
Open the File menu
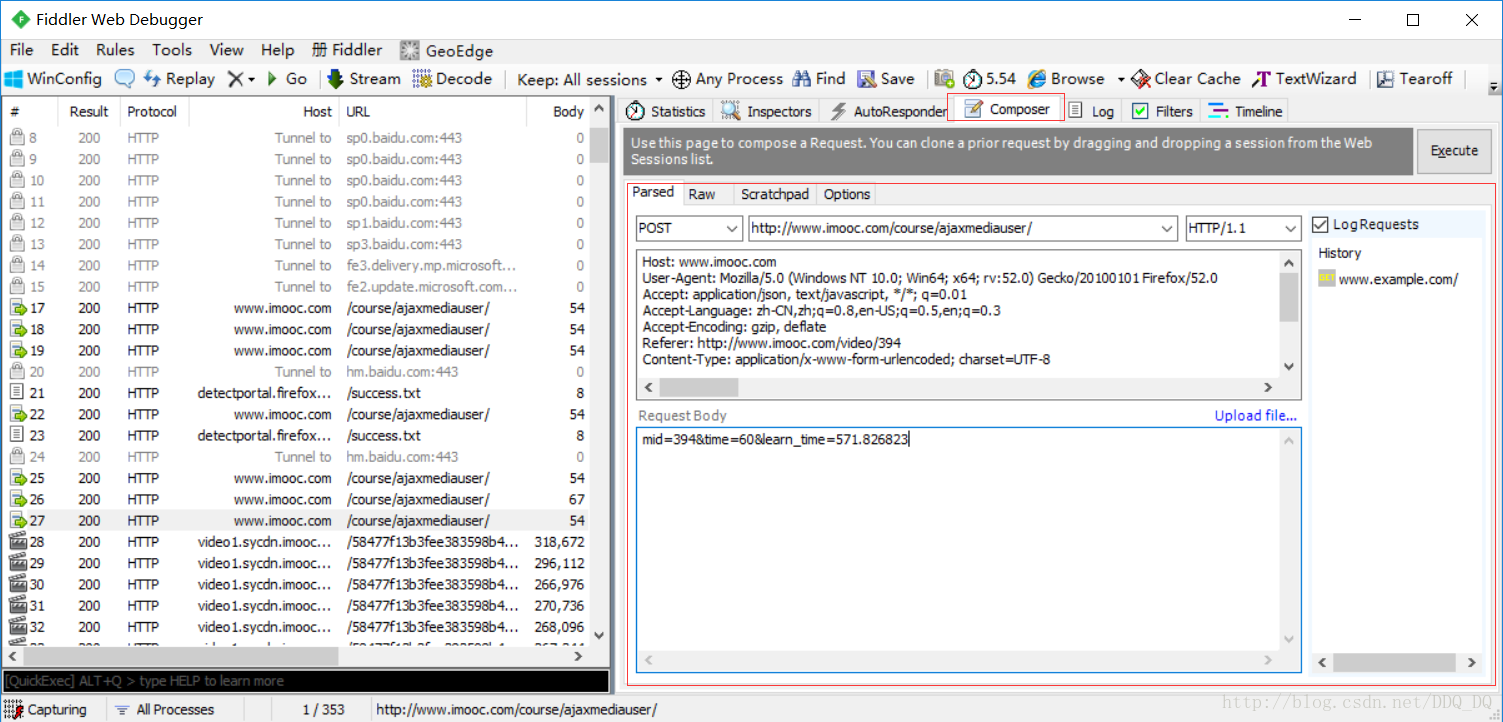pos(21,50)
